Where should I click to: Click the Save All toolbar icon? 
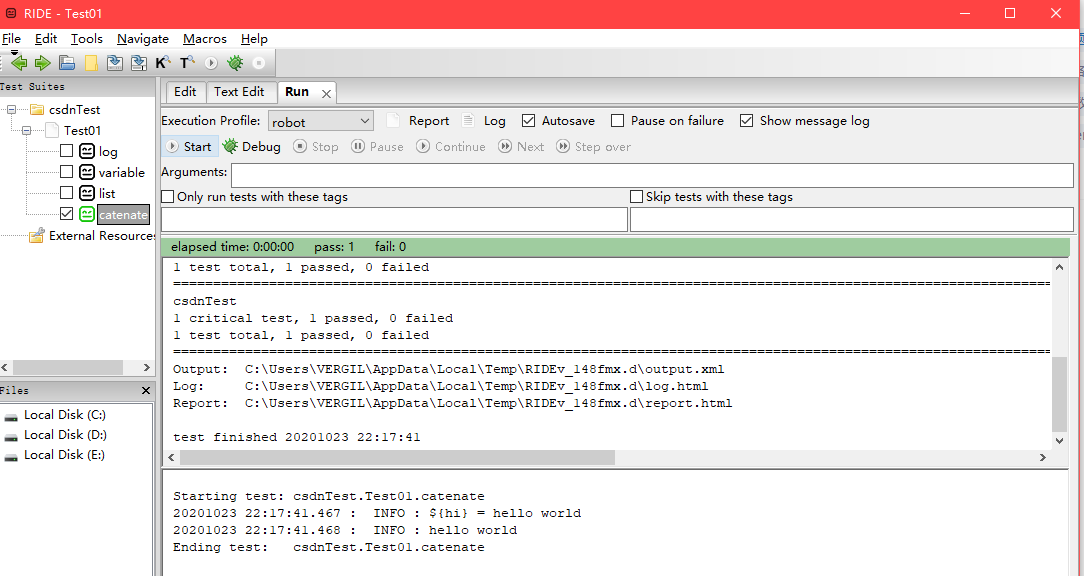(x=138, y=64)
